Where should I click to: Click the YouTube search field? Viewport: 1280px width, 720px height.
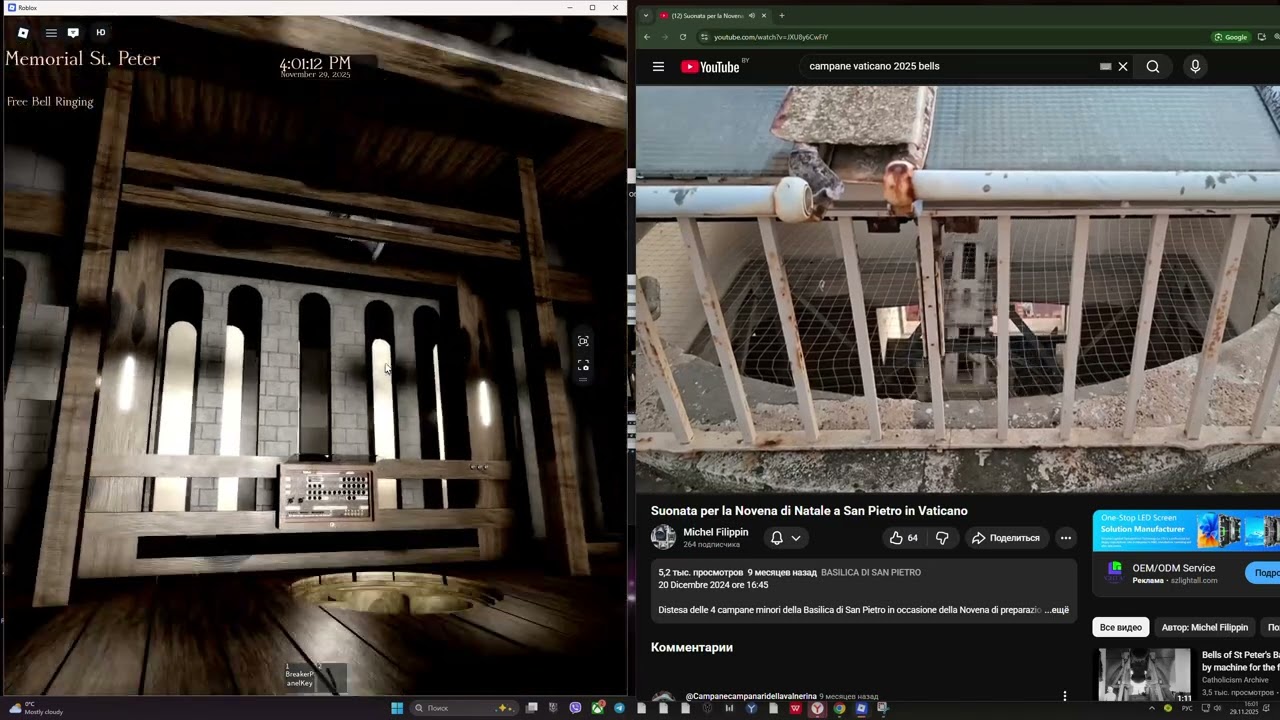950,66
